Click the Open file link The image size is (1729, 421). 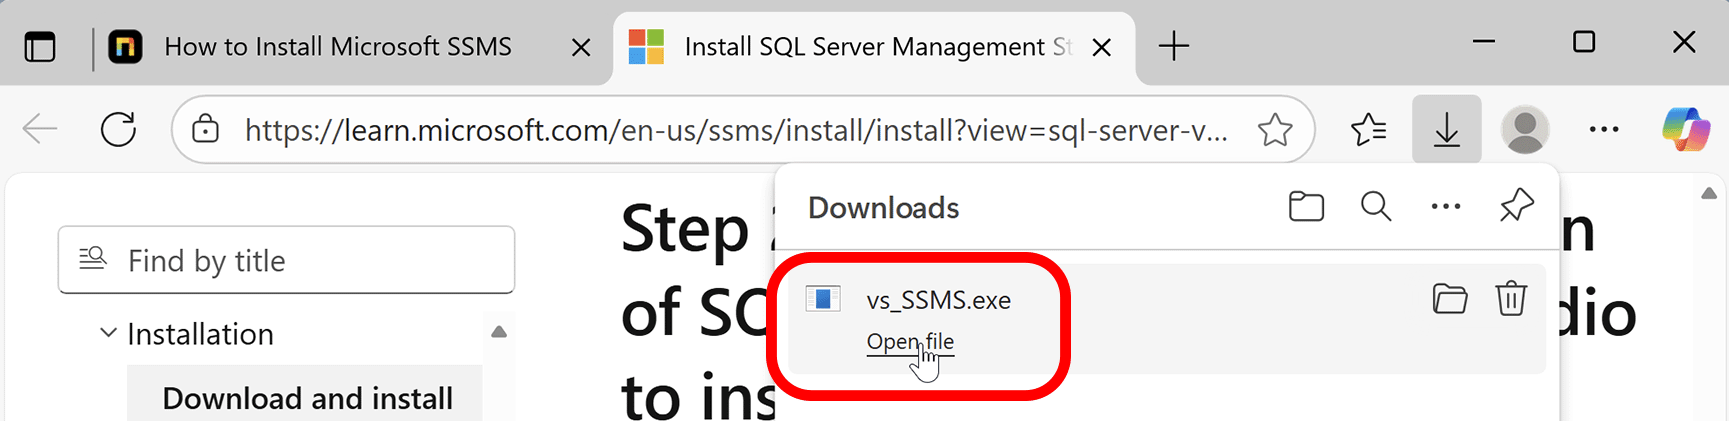[910, 342]
